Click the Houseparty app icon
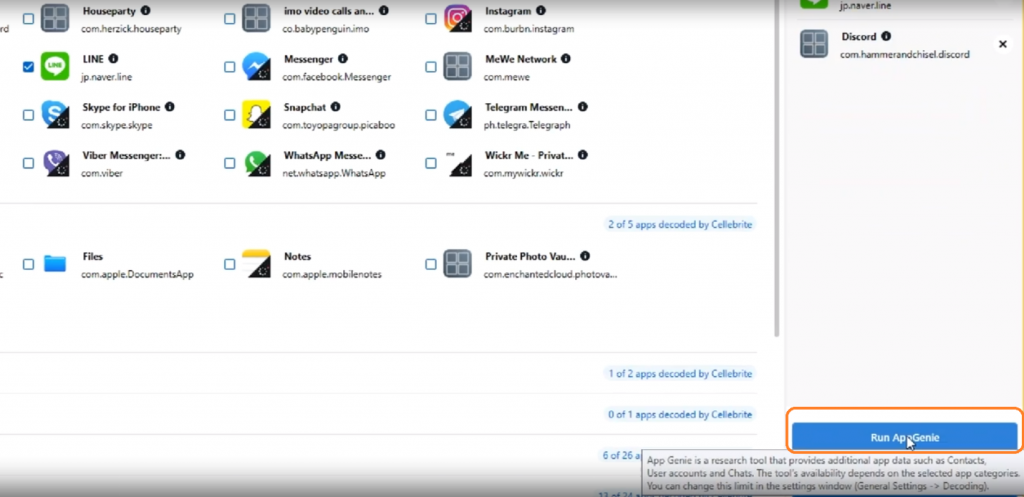Viewport: 1024px width, 497px height. click(55, 18)
